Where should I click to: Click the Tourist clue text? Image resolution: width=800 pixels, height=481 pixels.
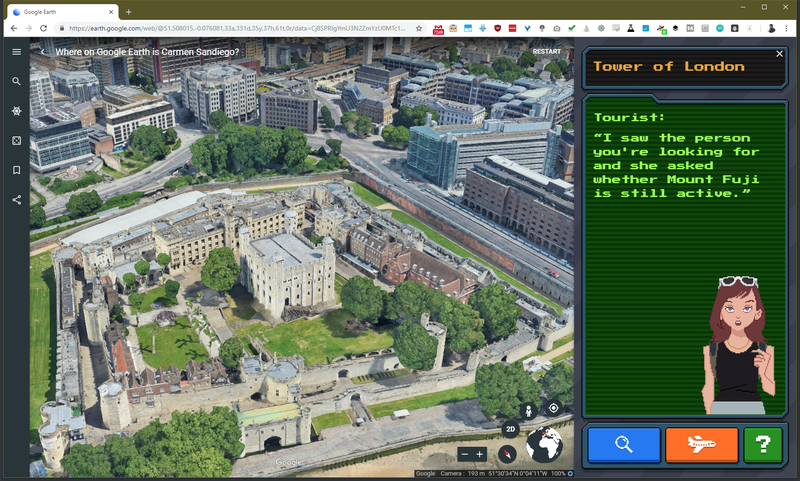pyautogui.click(x=676, y=165)
